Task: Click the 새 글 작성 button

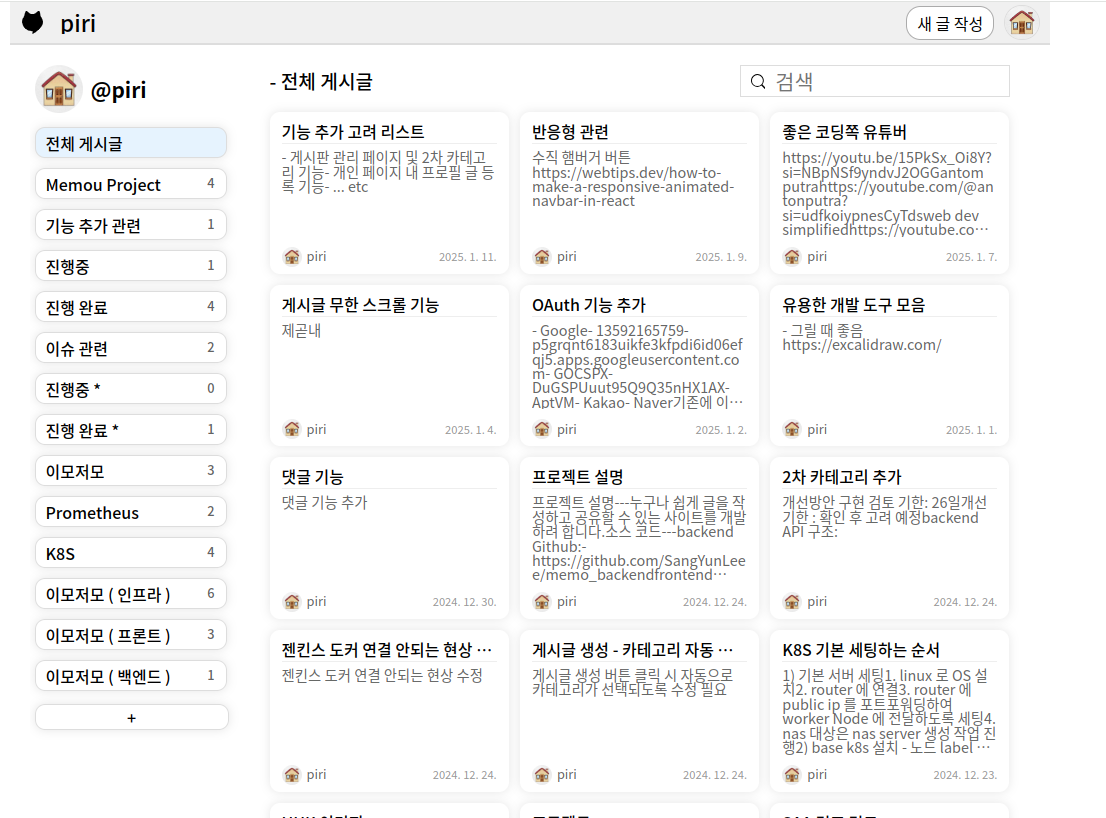Action: (949, 24)
